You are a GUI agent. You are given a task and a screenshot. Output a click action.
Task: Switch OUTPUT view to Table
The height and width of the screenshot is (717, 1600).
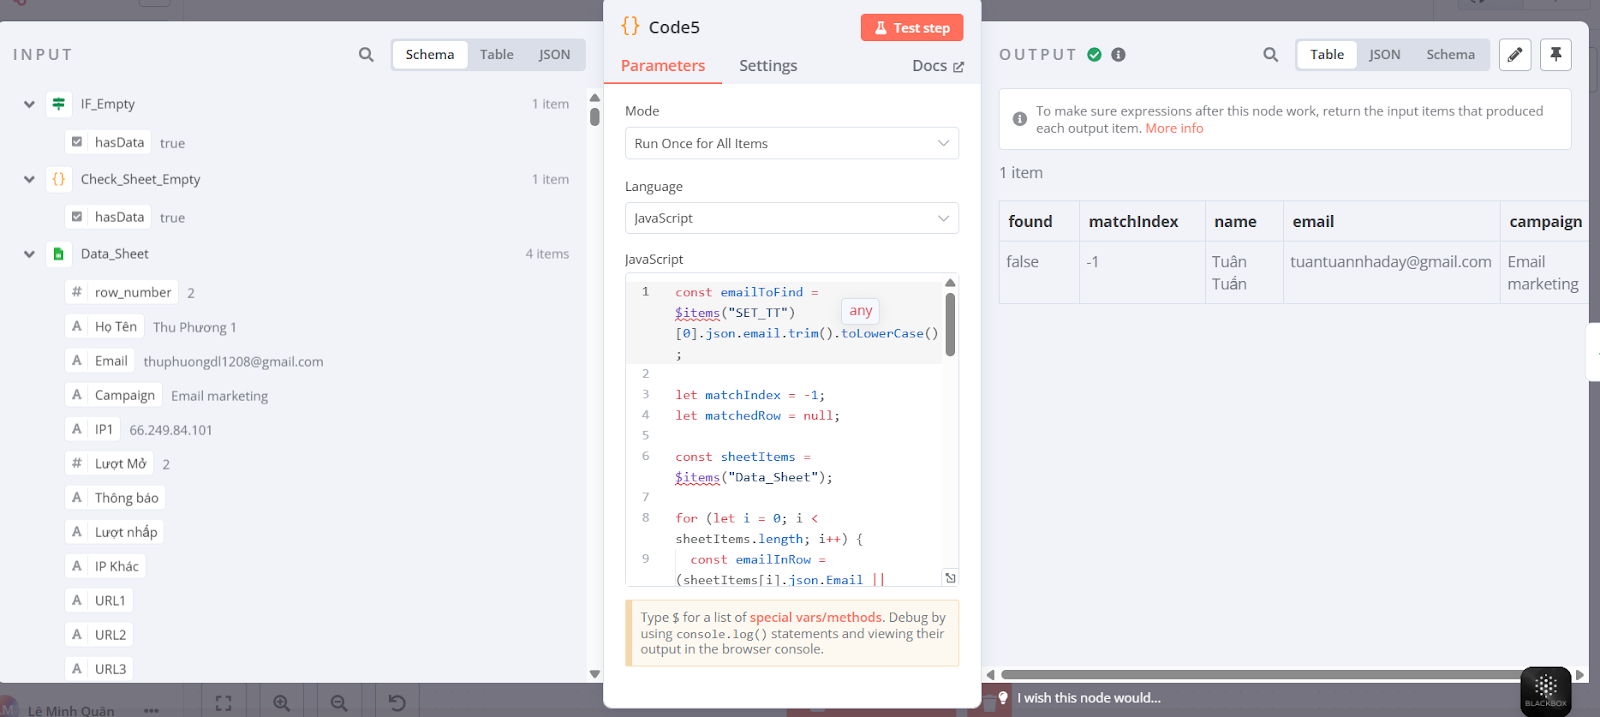[x=1327, y=55]
